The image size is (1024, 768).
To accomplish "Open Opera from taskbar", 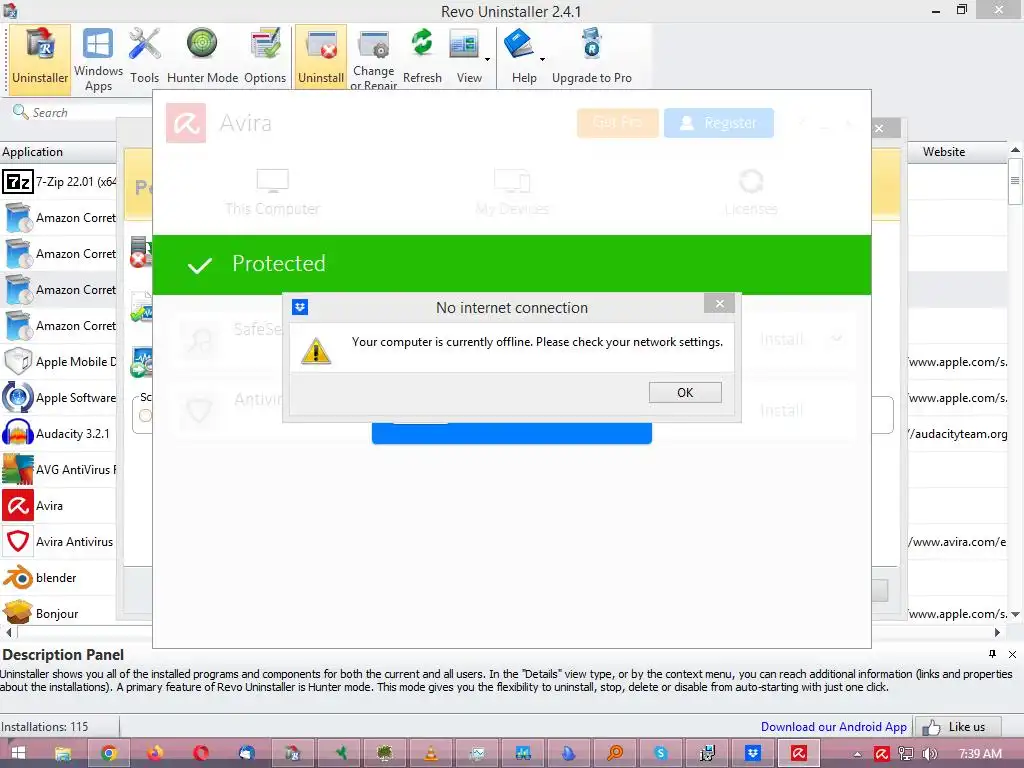I will [200, 753].
